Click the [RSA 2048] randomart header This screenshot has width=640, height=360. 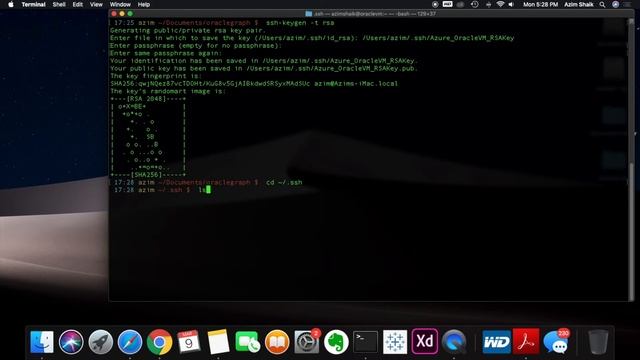(x=148, y=99)
